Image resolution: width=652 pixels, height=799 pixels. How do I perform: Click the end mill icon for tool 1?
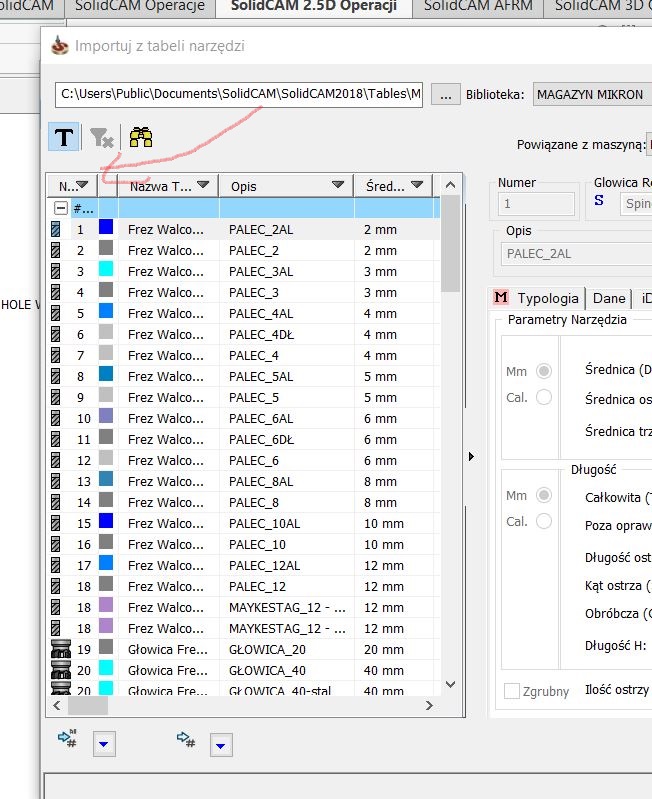(x=56, y=229)
